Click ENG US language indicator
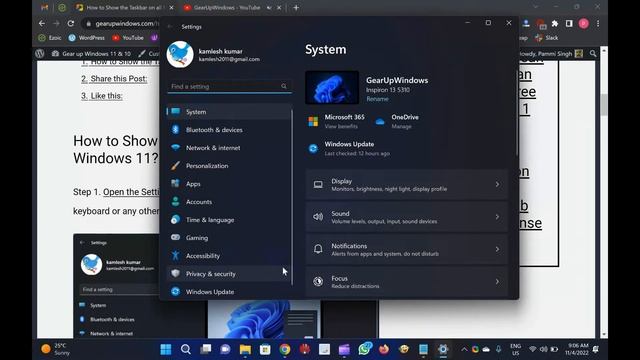The image size is (640, 360). click(516, 349)
